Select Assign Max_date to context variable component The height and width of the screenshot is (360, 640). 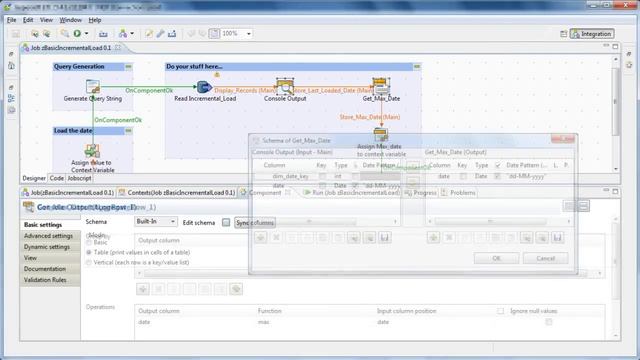381,134
